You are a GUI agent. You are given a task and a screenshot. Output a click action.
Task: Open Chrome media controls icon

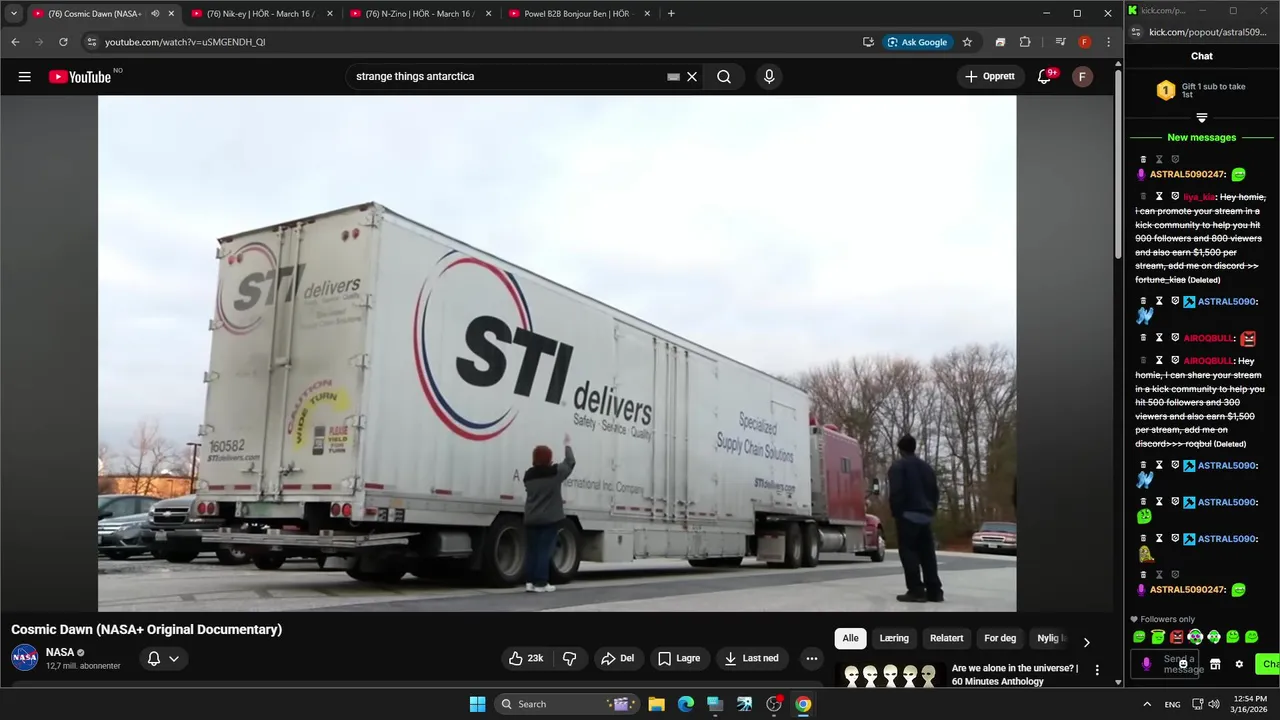coord(1060,42)
